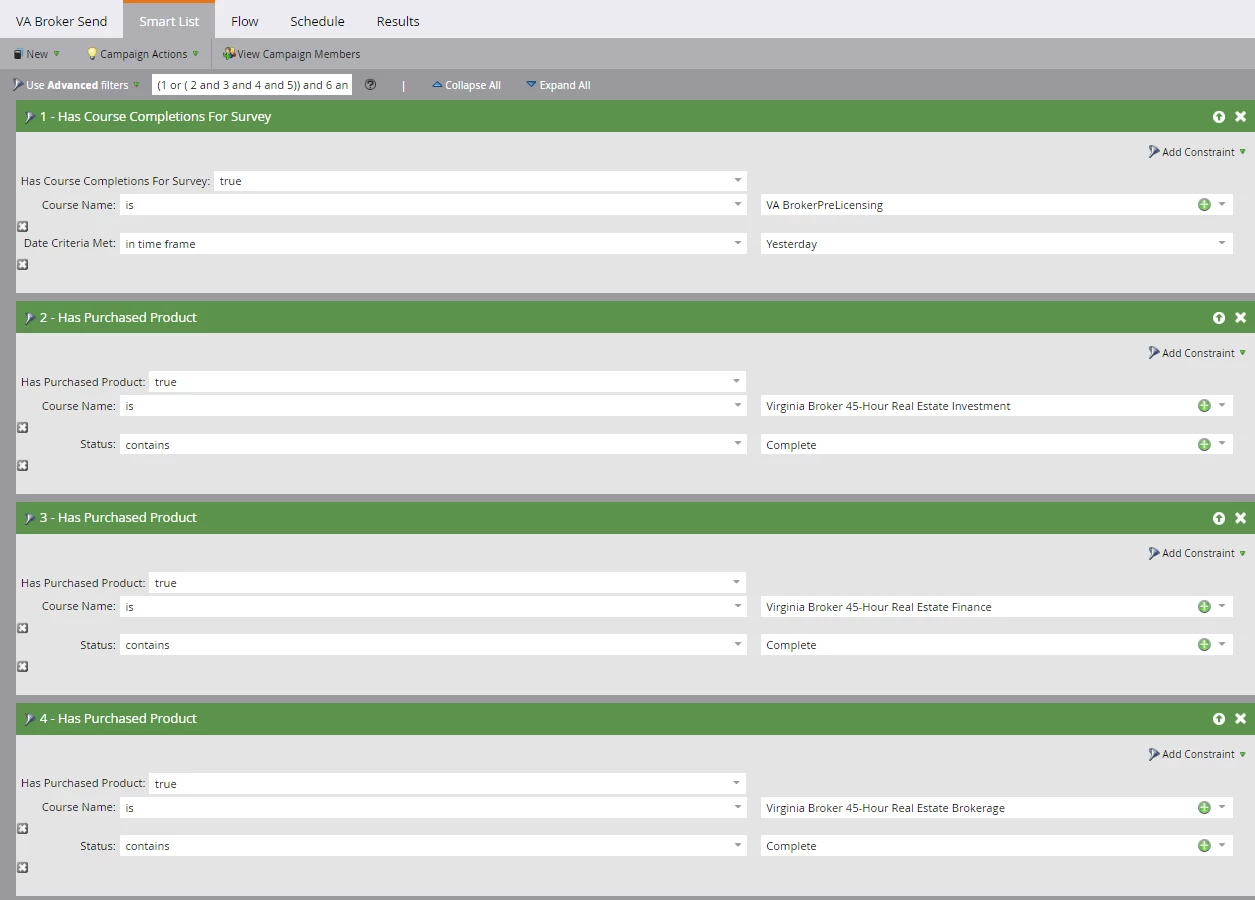
Task: Delete filter 3 Has Purchased Product
Action: [x=1241, y=518]
